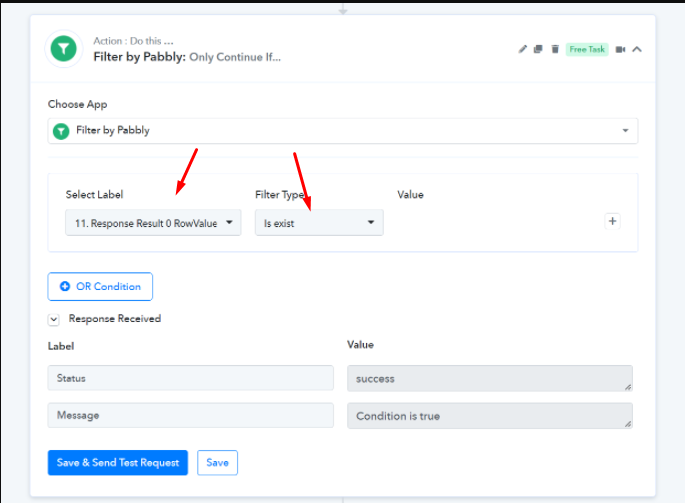Click the green Filter by Pabbly step icon

[x=64, y=49]
